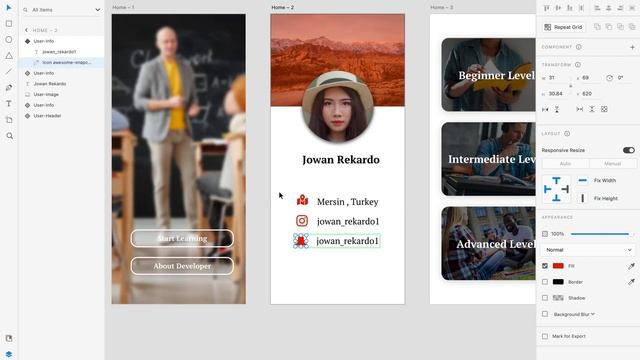Viewport: 640px width, 360px height.
Task: Toggle the Responsive Resize switch
Action: (x=629, y=150)
